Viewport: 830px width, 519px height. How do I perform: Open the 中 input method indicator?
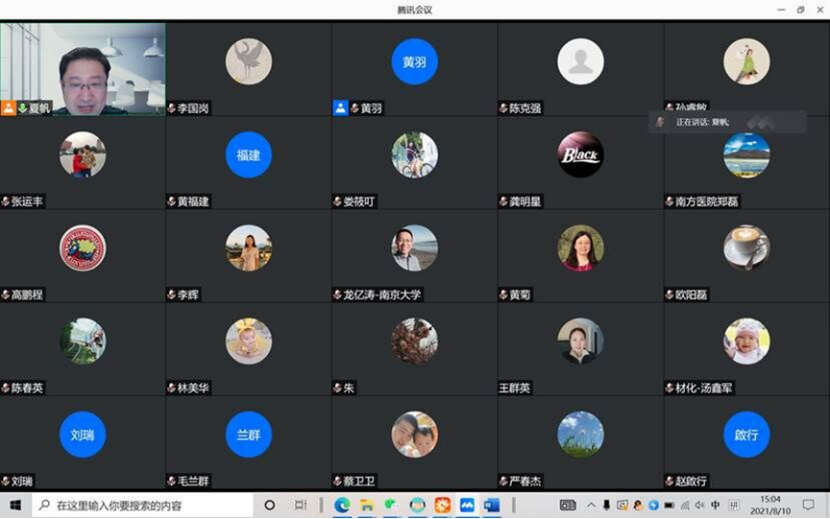tap(715, 505)
